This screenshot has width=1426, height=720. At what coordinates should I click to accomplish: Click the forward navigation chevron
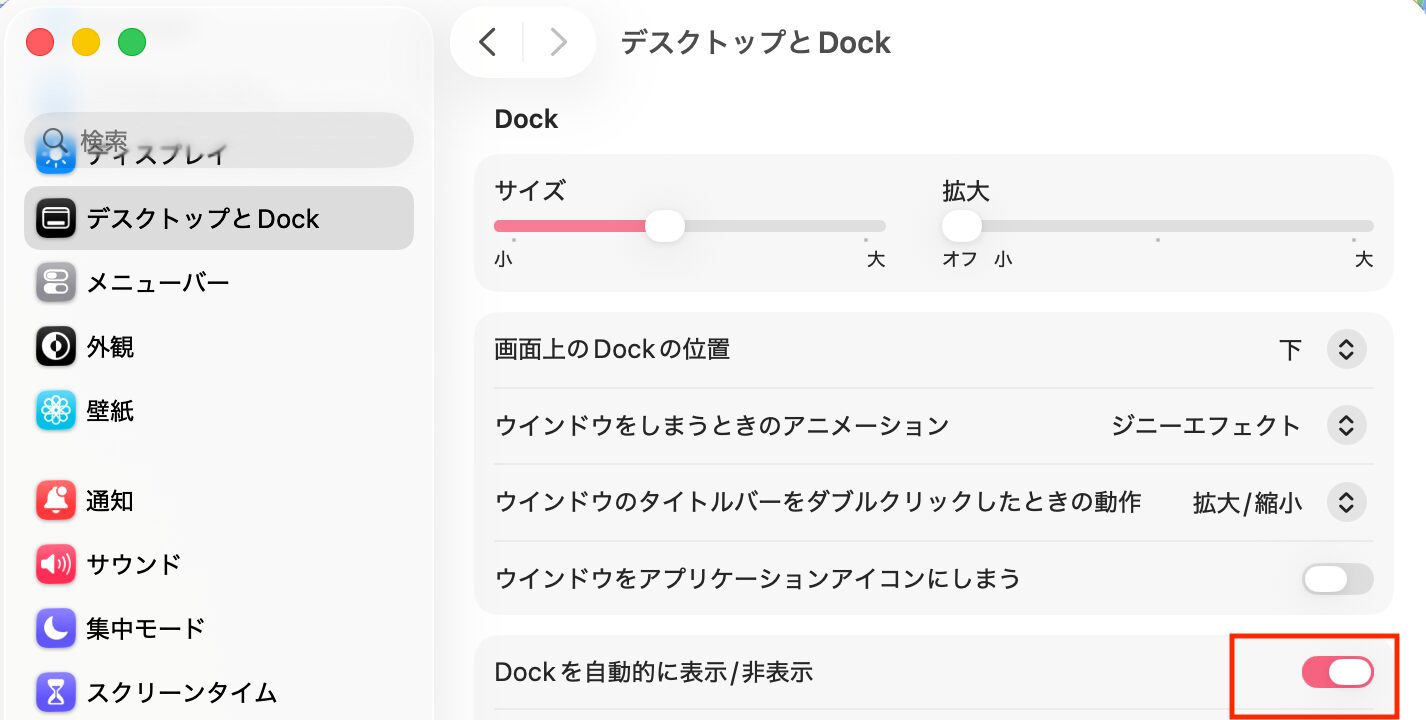(x=558, y=42)
